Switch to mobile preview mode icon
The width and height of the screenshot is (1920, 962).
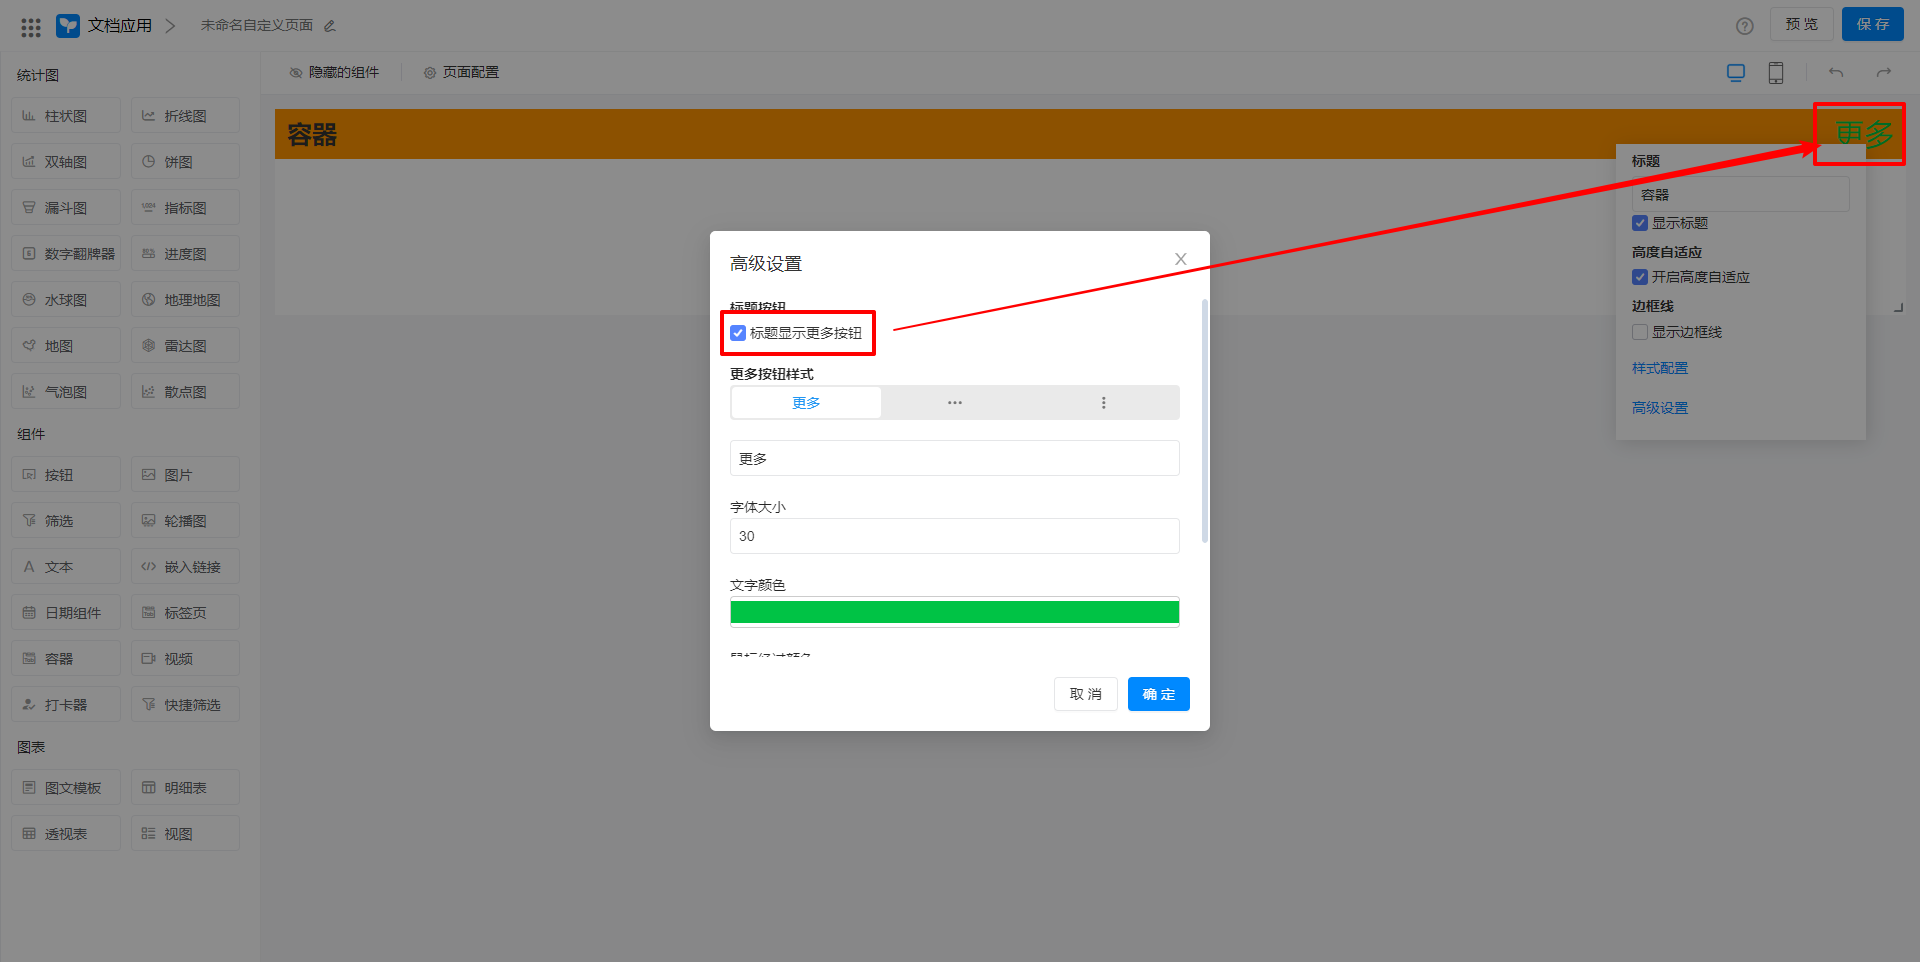pos(1775,73)
